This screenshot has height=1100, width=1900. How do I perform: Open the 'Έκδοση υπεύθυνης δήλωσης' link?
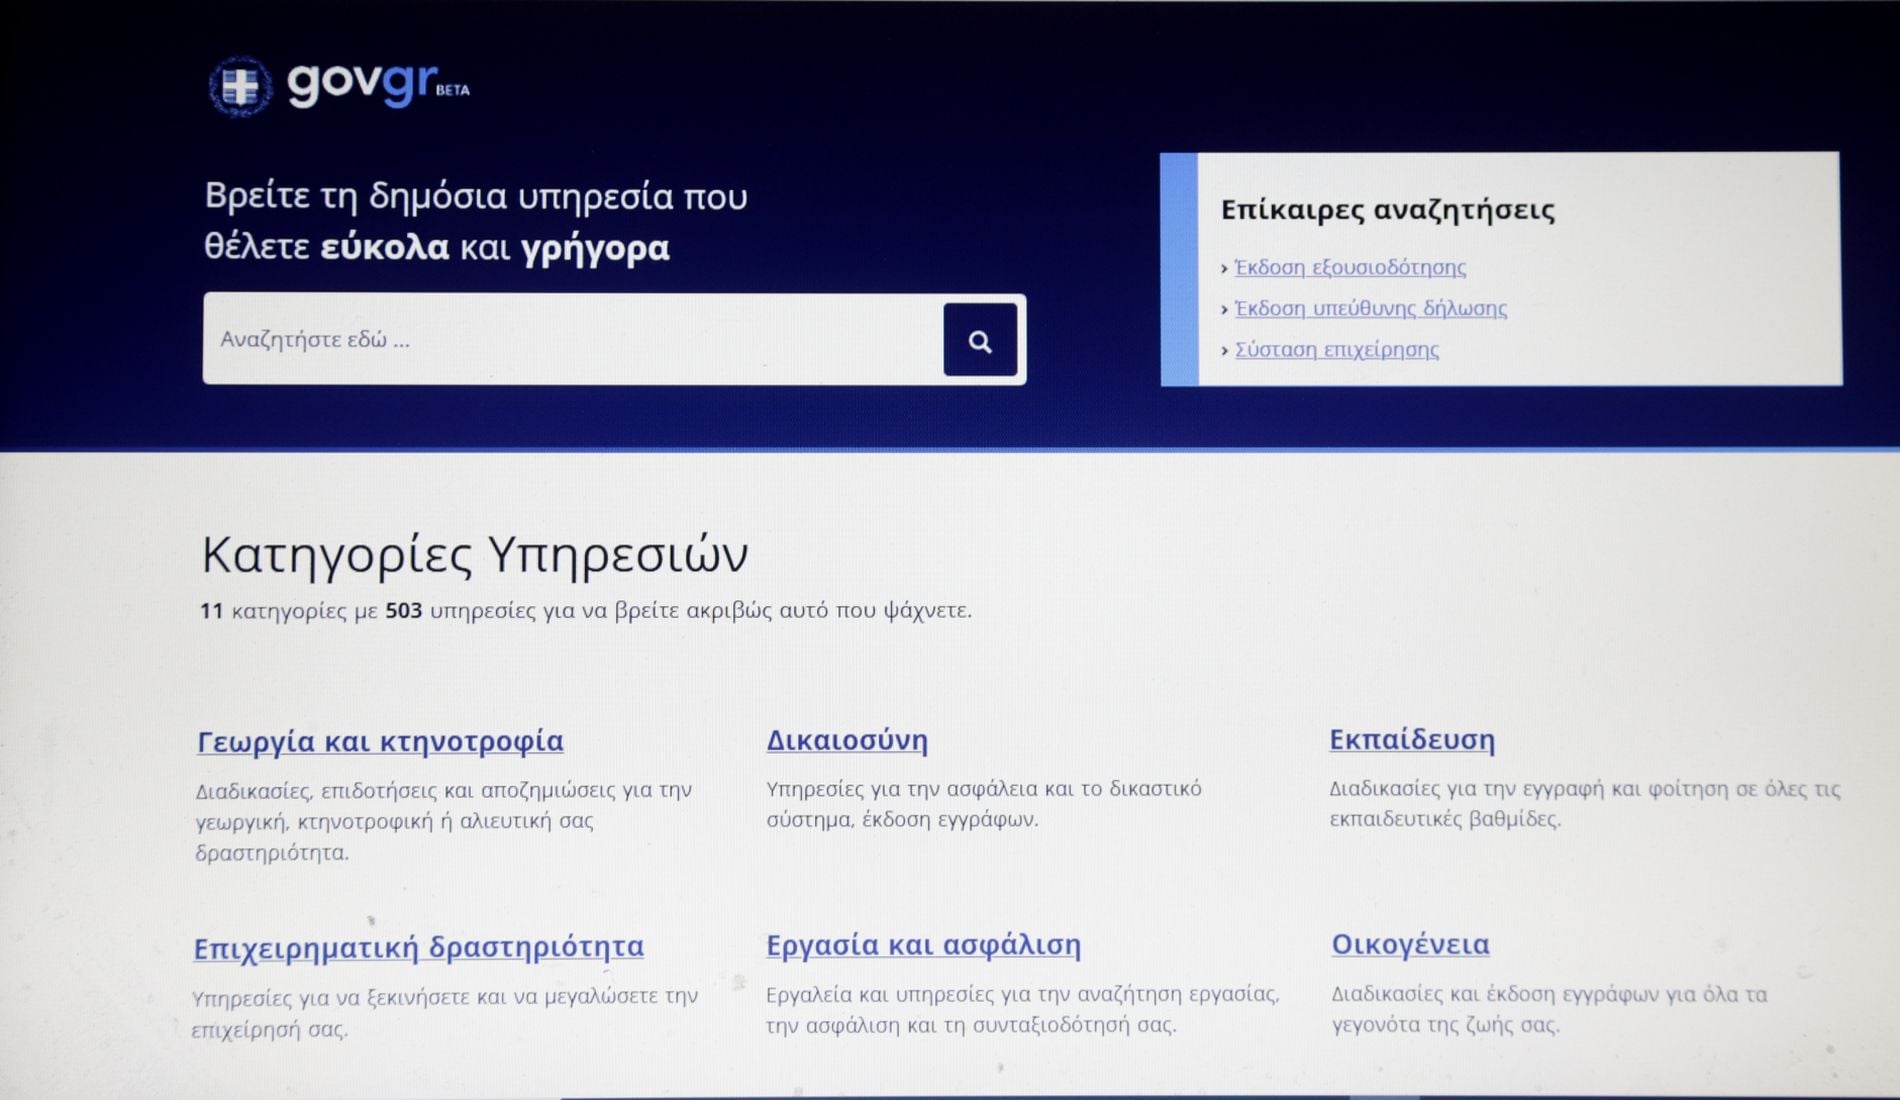pos(1370,308)
